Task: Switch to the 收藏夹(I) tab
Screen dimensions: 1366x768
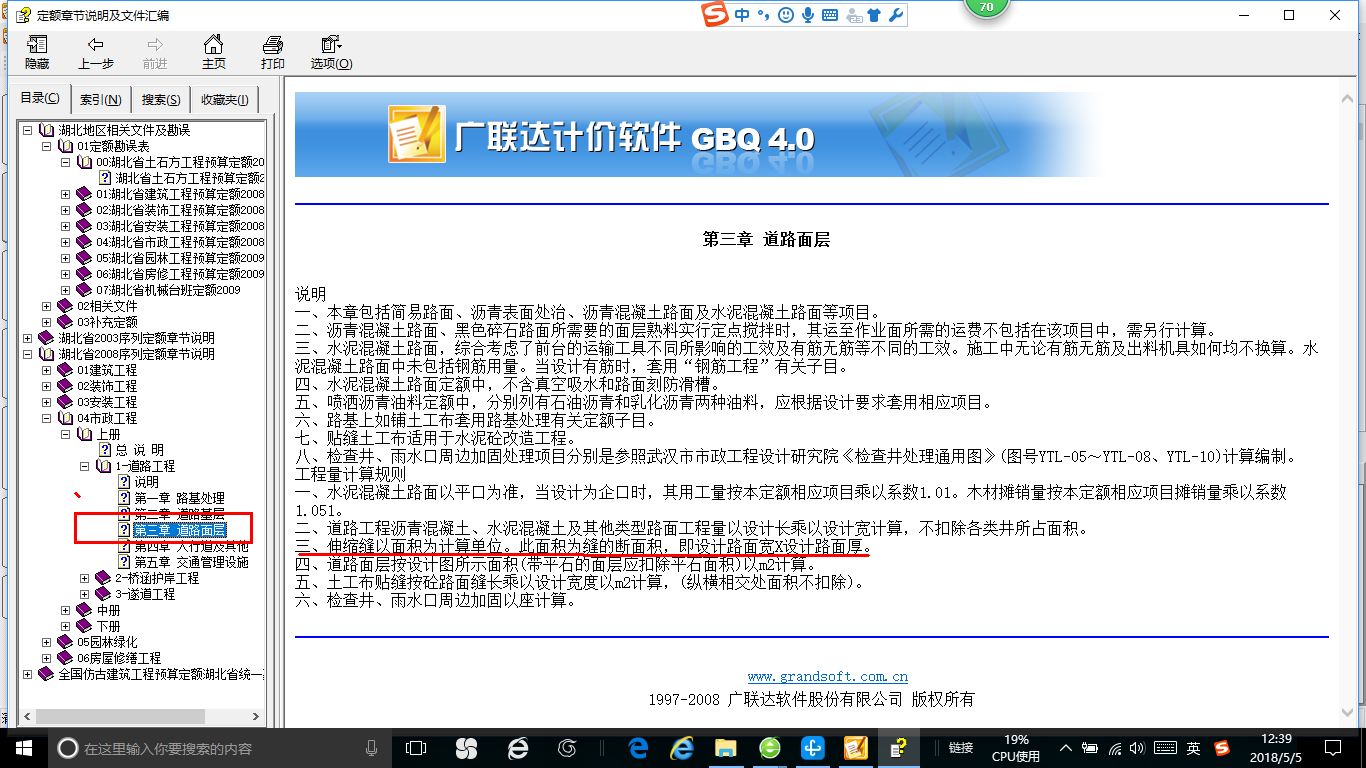Action: (225, 99)
